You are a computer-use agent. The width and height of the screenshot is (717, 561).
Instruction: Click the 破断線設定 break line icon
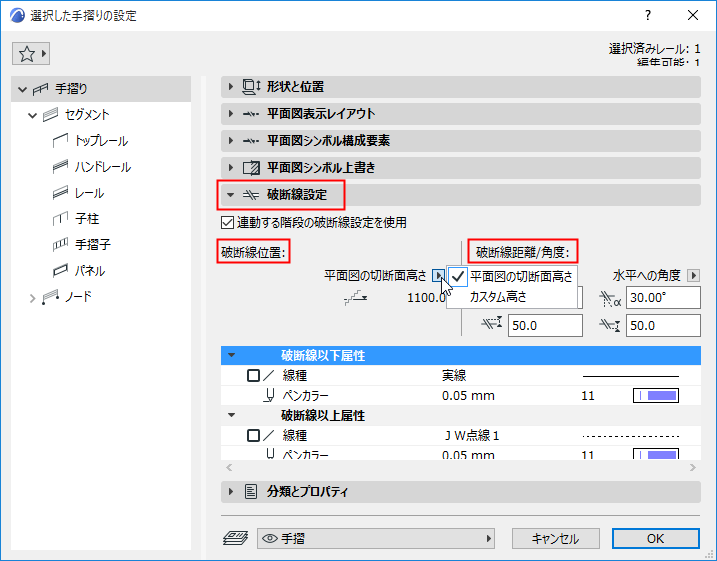point(251,195)
